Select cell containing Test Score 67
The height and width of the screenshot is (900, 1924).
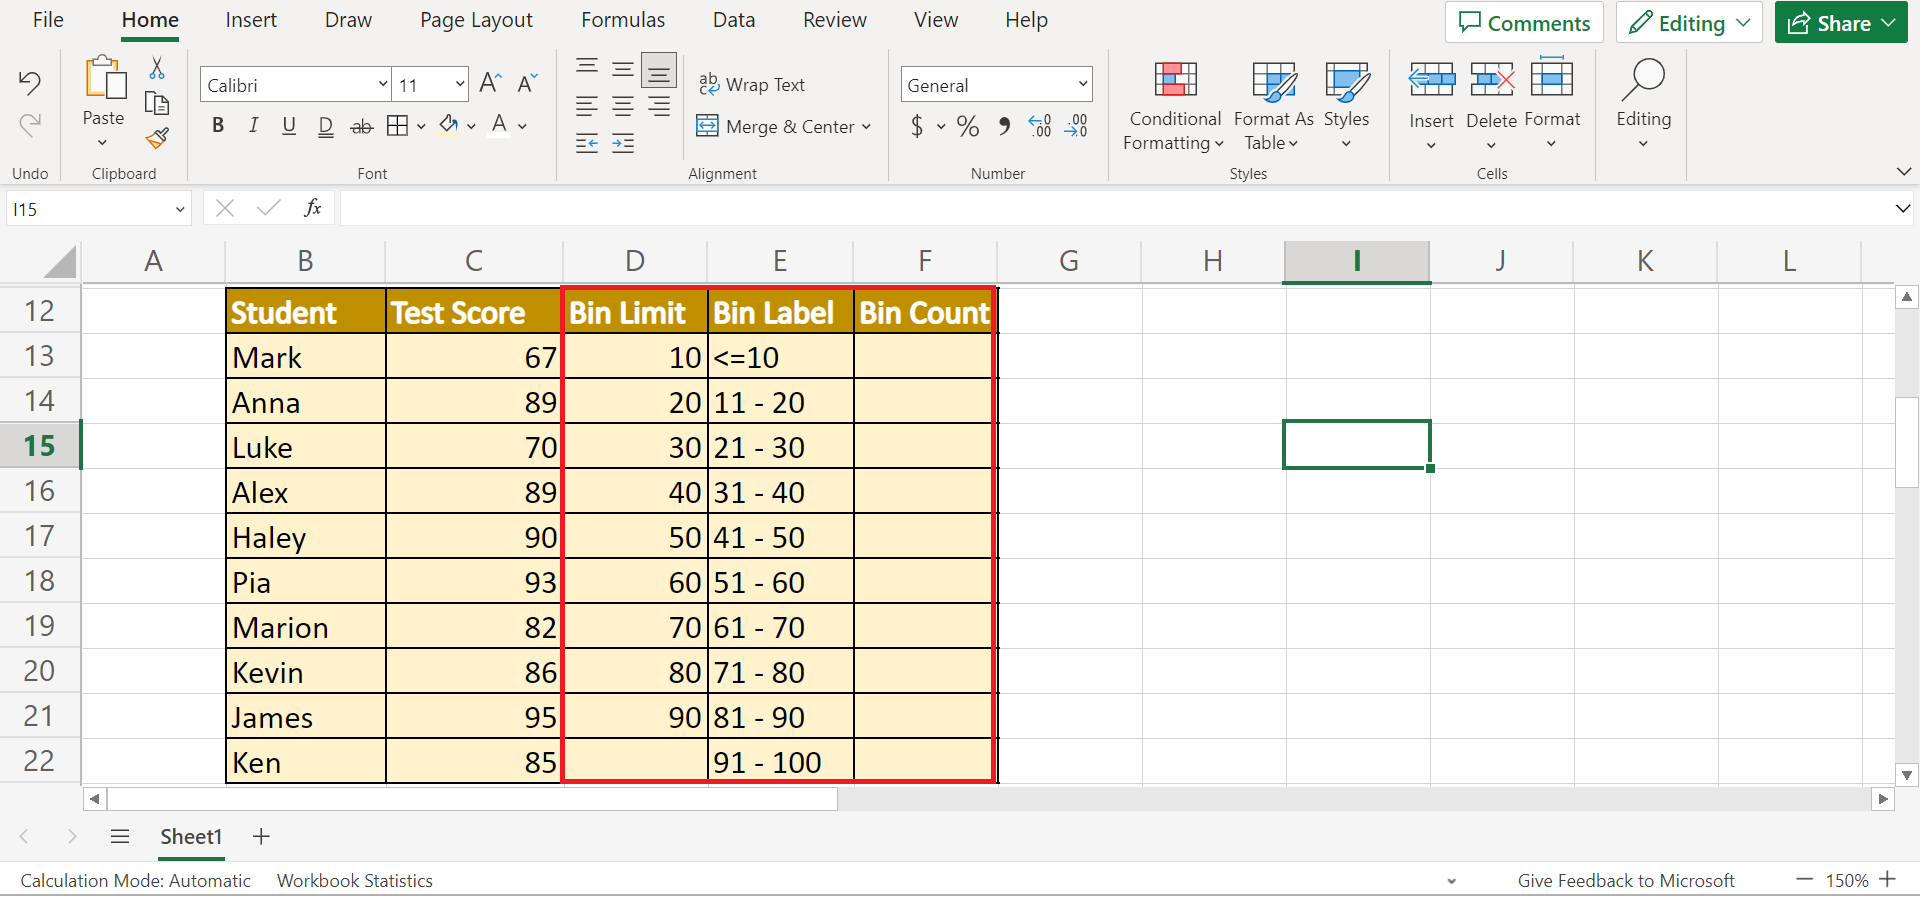coord(473,357)
